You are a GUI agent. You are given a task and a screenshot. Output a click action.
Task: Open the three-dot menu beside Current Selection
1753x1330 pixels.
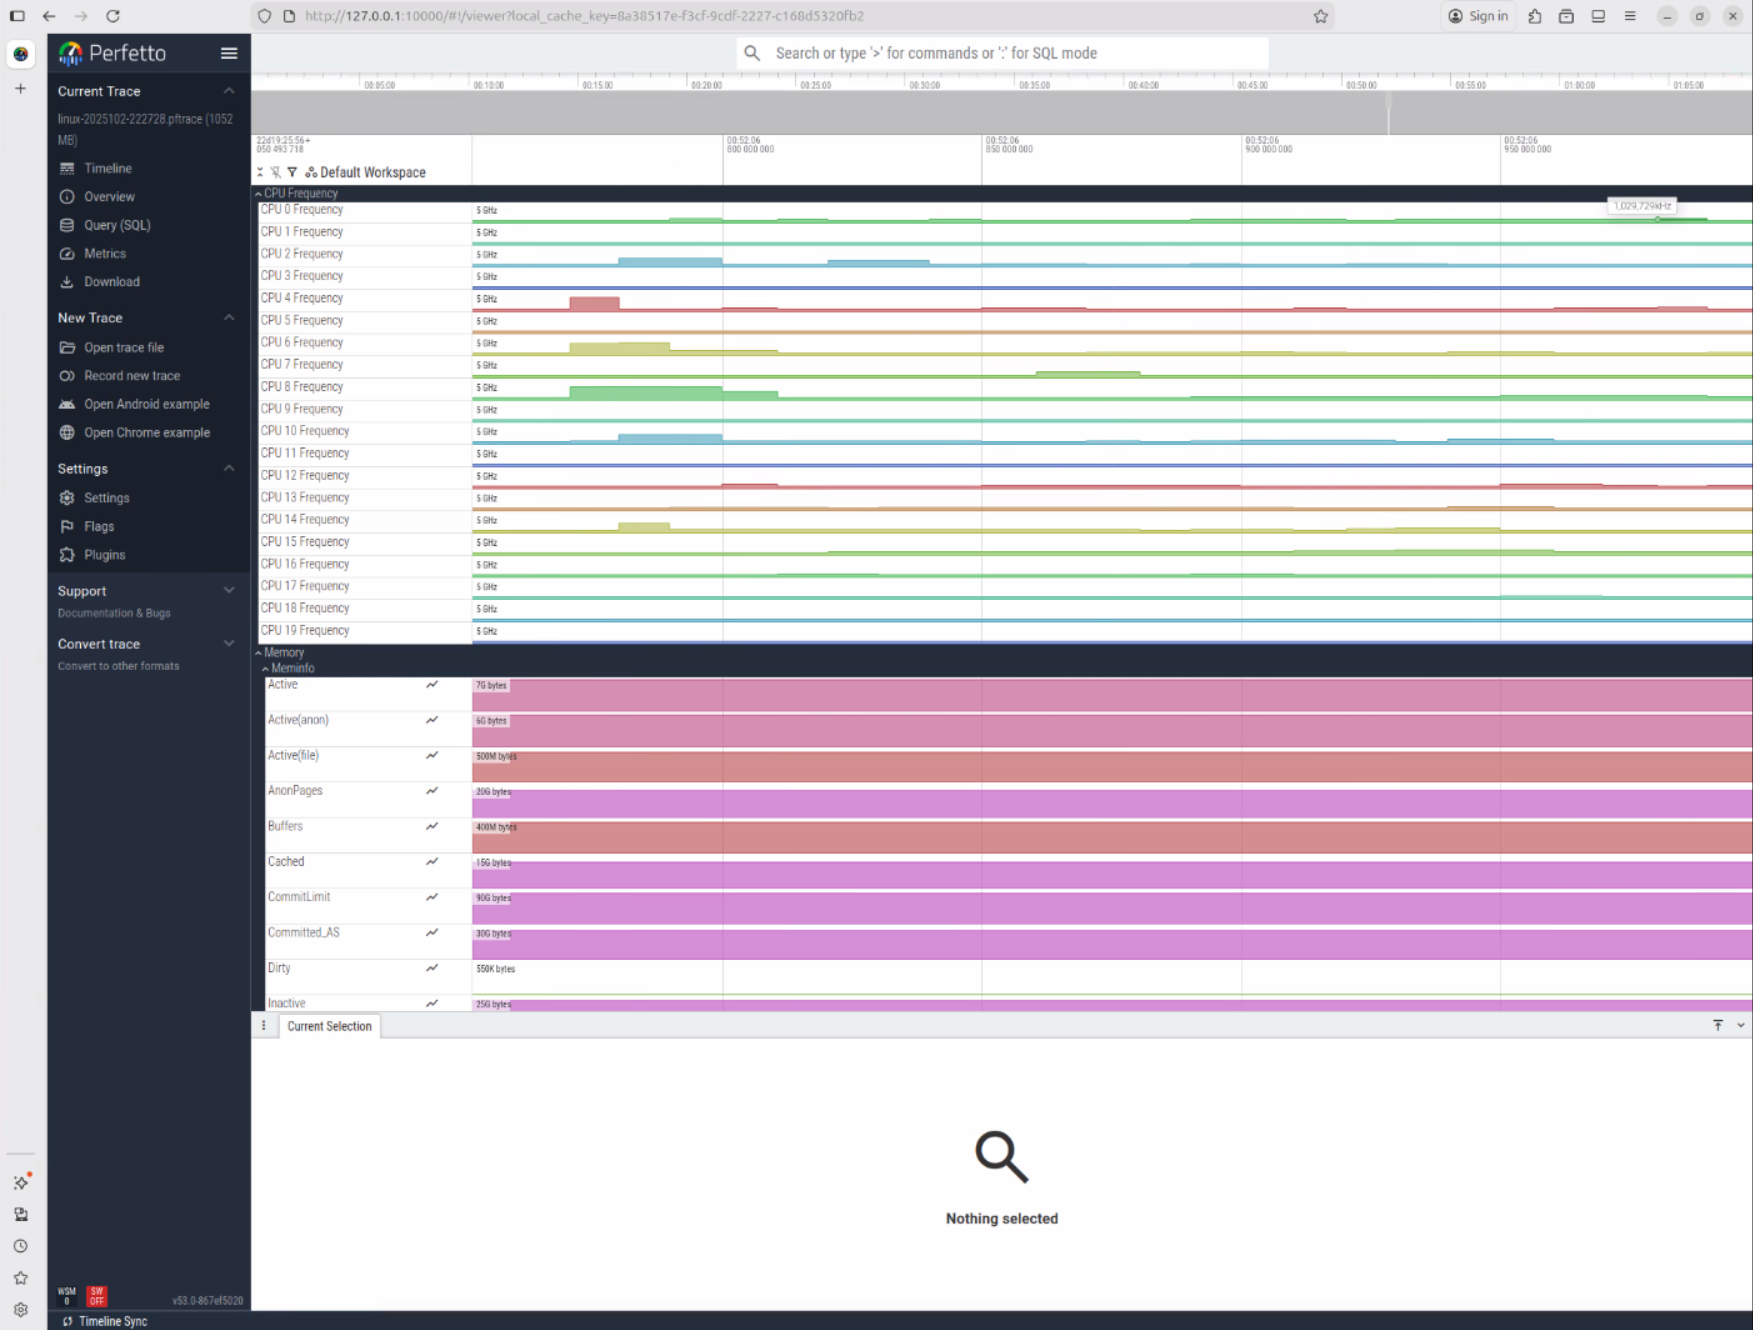[264, 1026]
